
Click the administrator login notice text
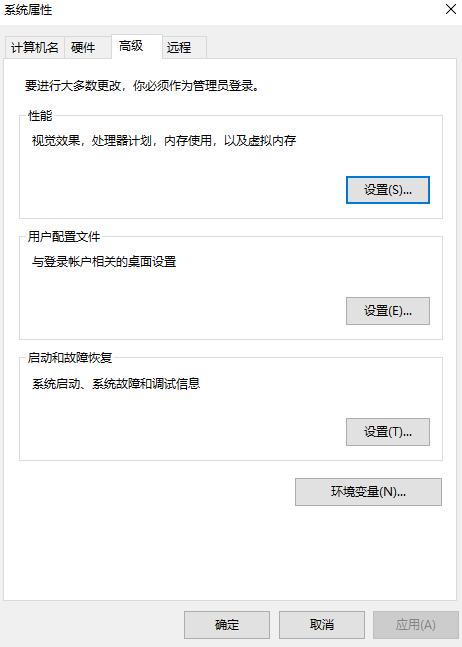click(x=143, y=86)
